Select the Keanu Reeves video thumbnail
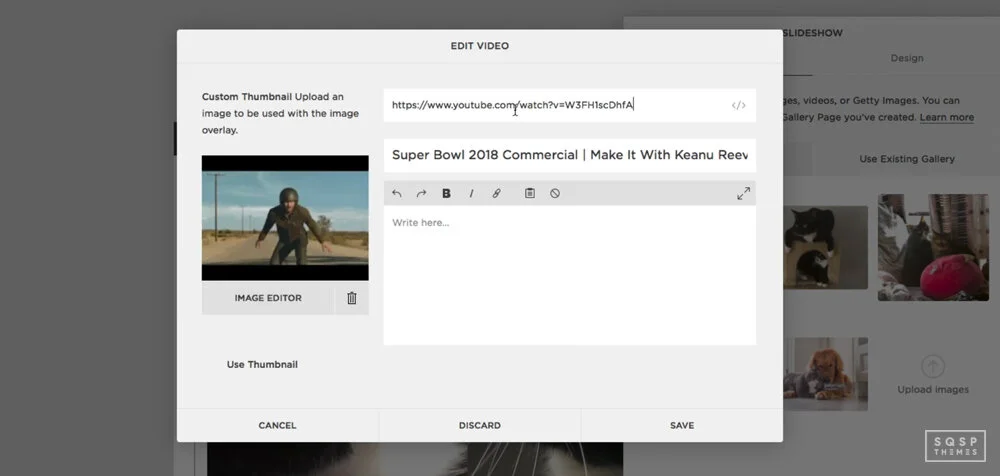This screenshot has height=476, width=1000. tap(285, 218)
